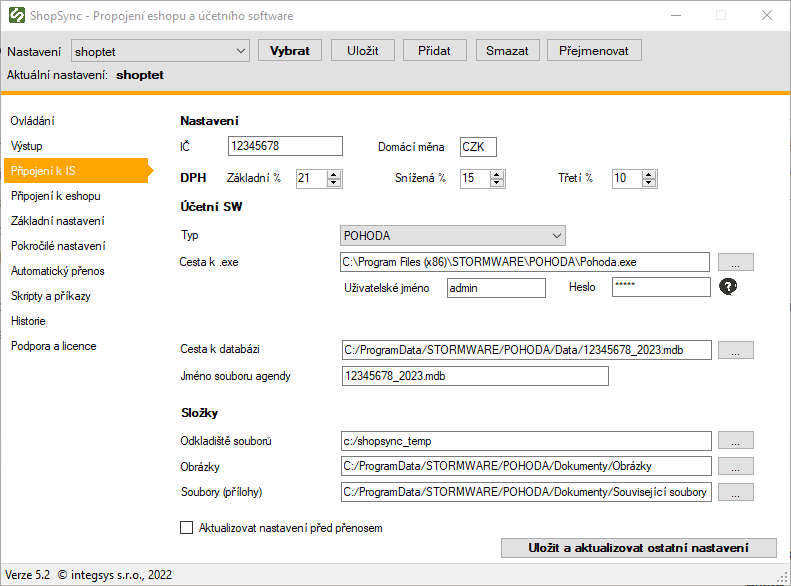The height and width of the screenshot is (586, 791).
Task: Open the password help question-mark icon
Action: click(727, 286)
